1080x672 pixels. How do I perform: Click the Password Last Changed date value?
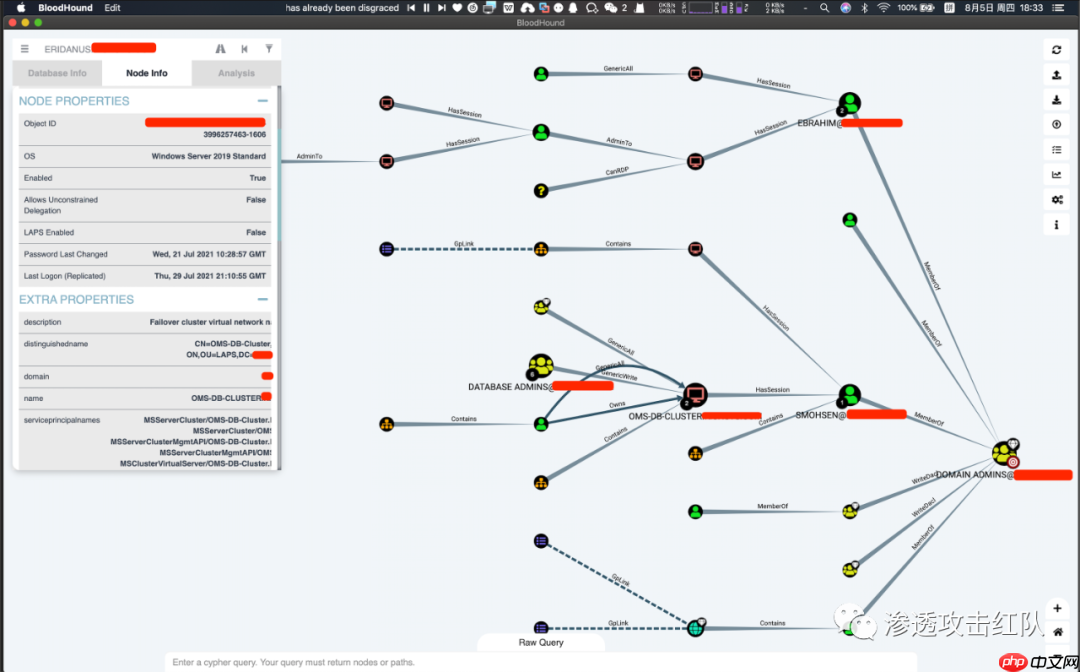click(209, 254)
